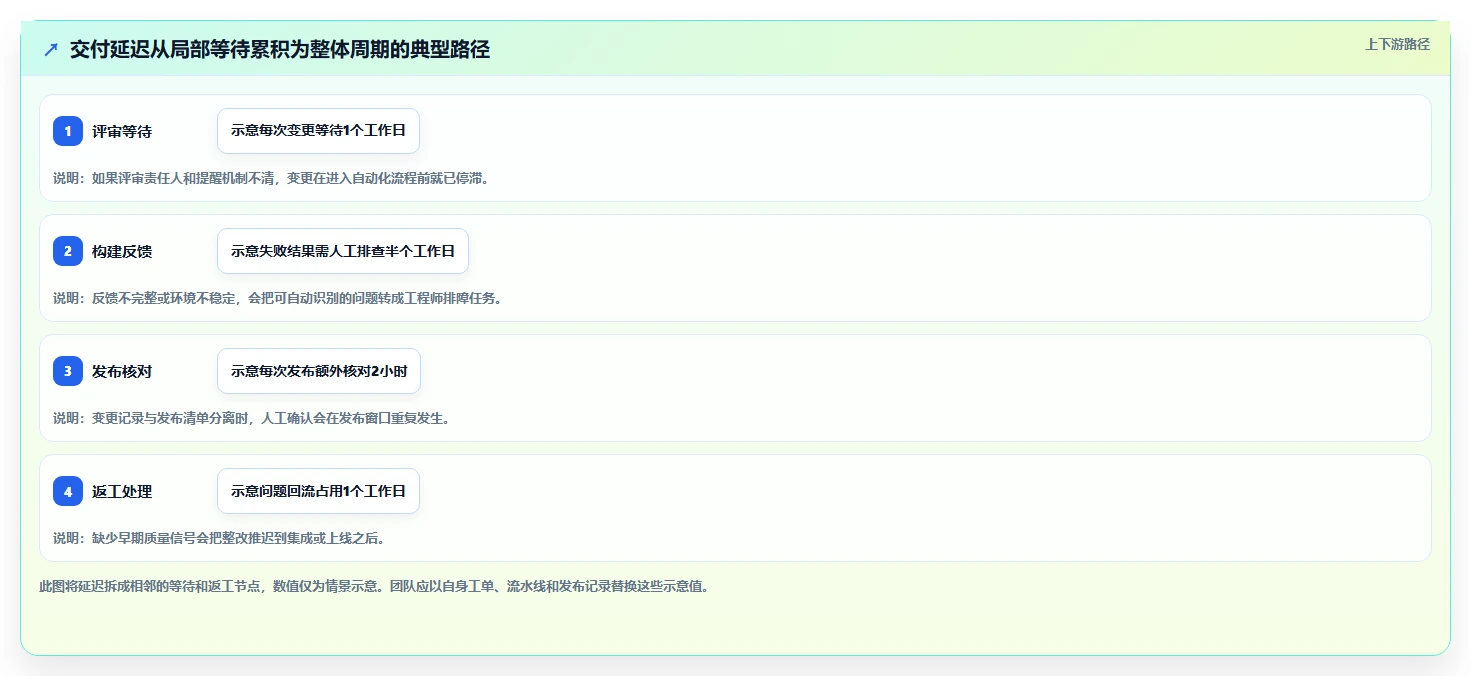Image resolution: width=1471 pixels, height=676 pixels.
Task: Click the description starting 如果评审责任人和提醒机制不清
Action: (x=271, y=178)
